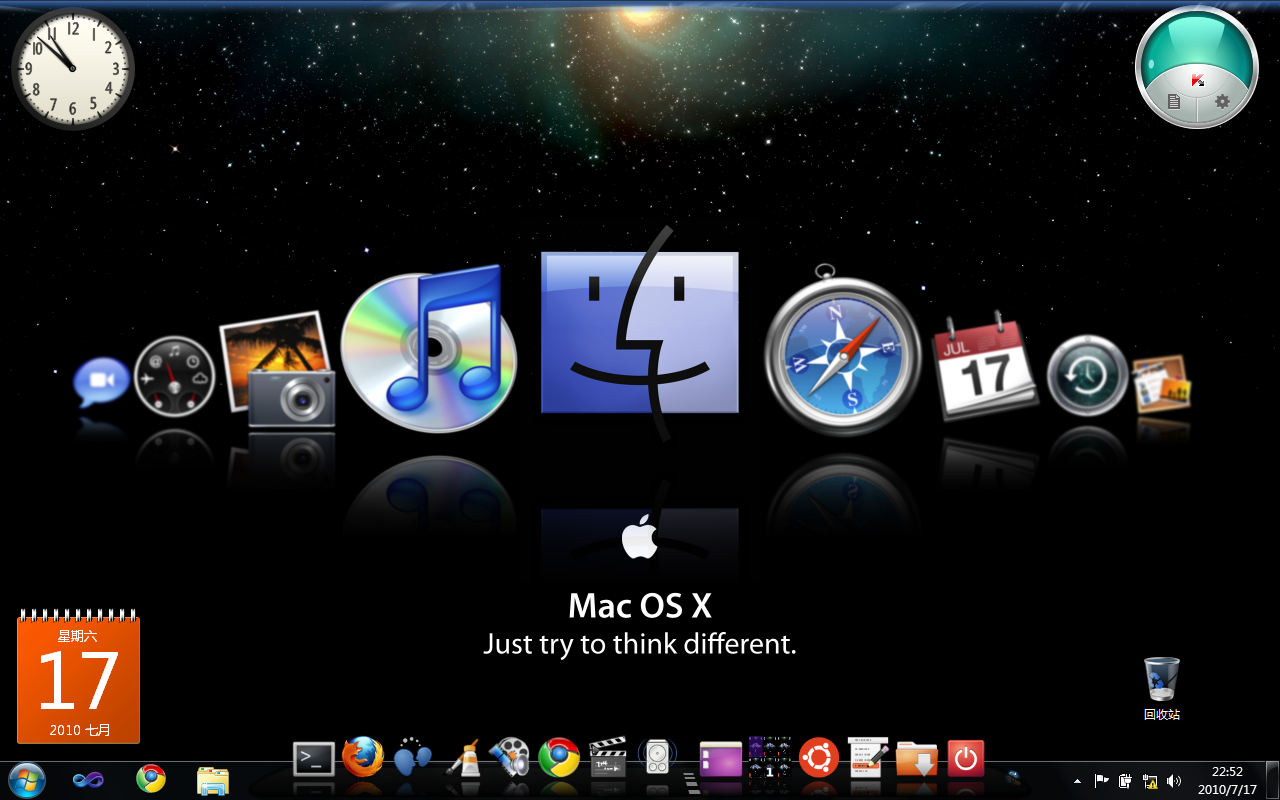The image size is (1280, 800).
Task: Click the taskbar clock showing 22:52
Action: tap(1226, 781)
